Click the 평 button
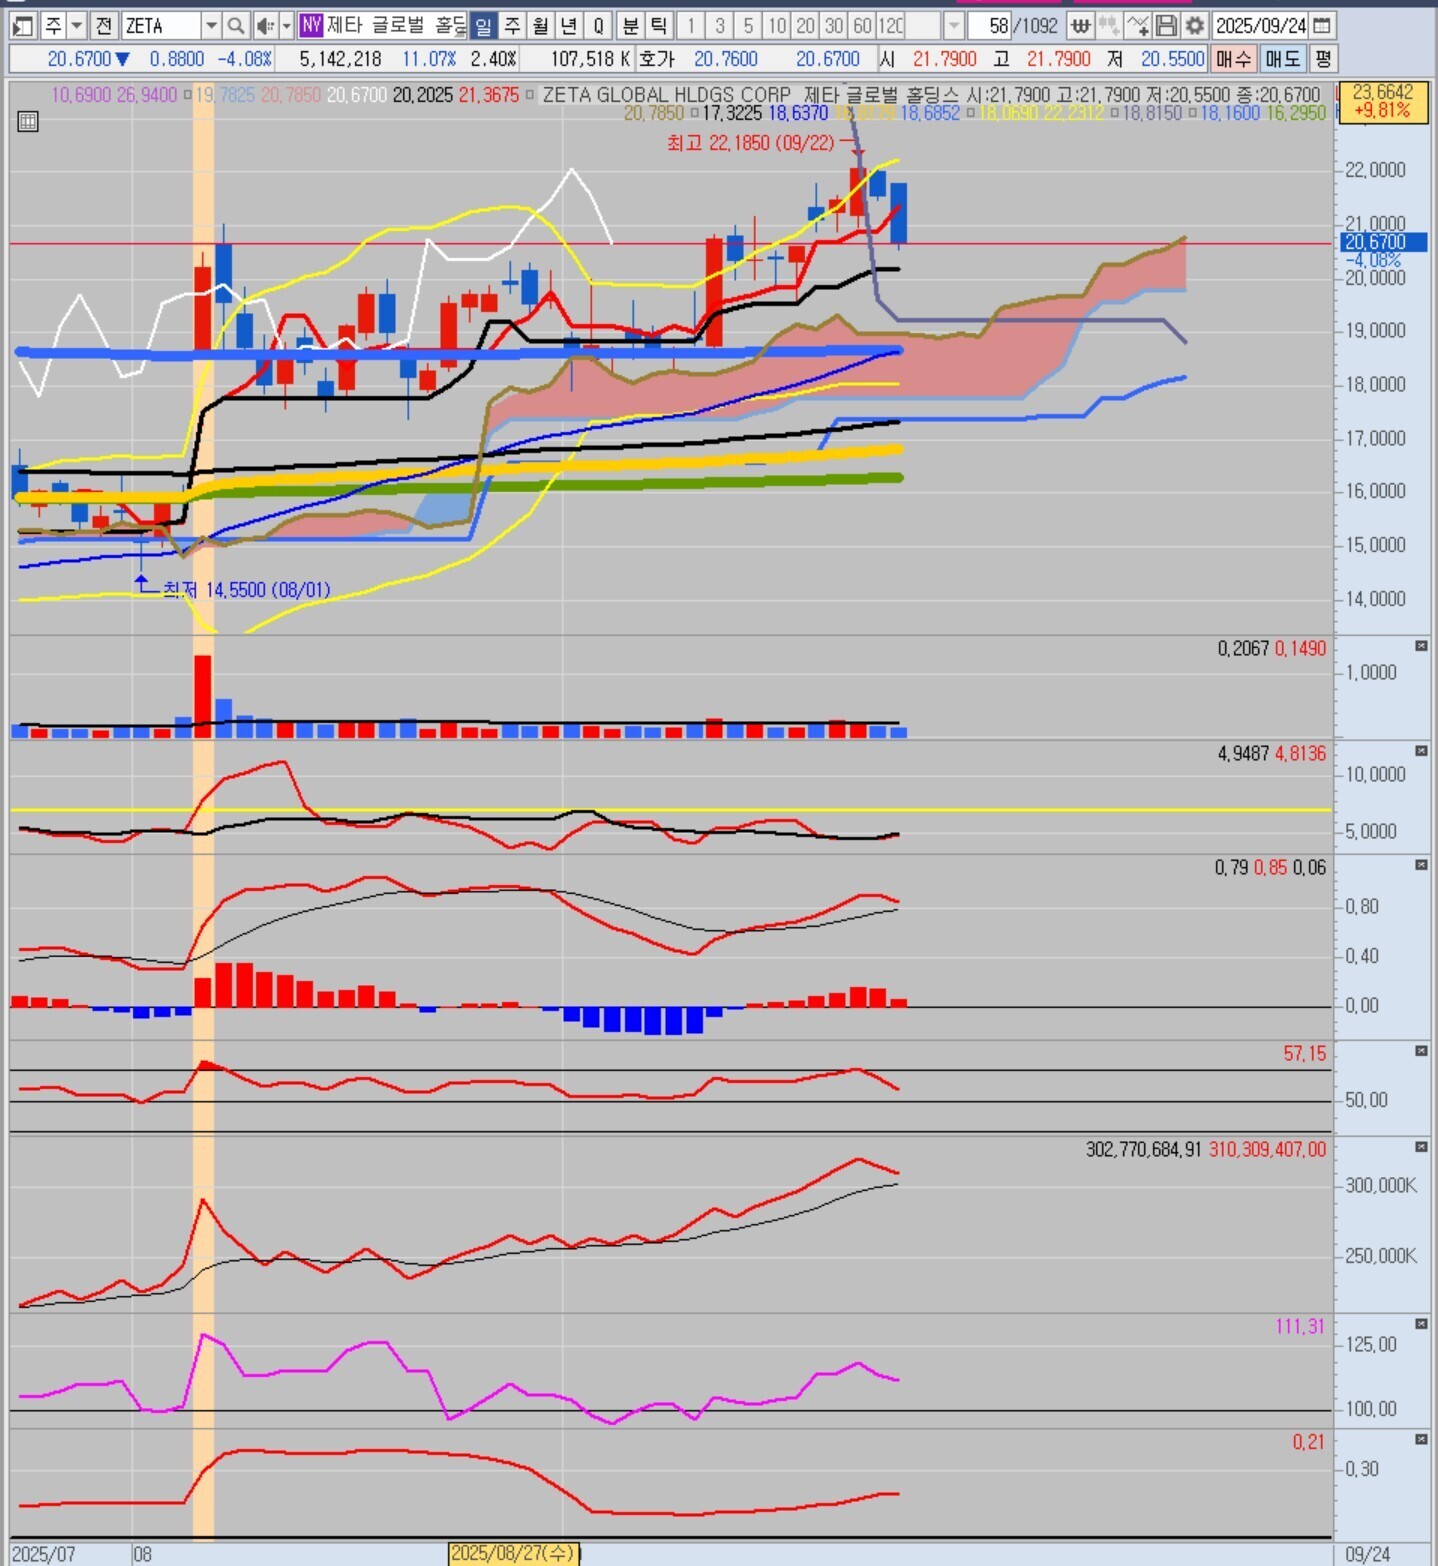The image size is (1438, 1566). coord(1323,59)
